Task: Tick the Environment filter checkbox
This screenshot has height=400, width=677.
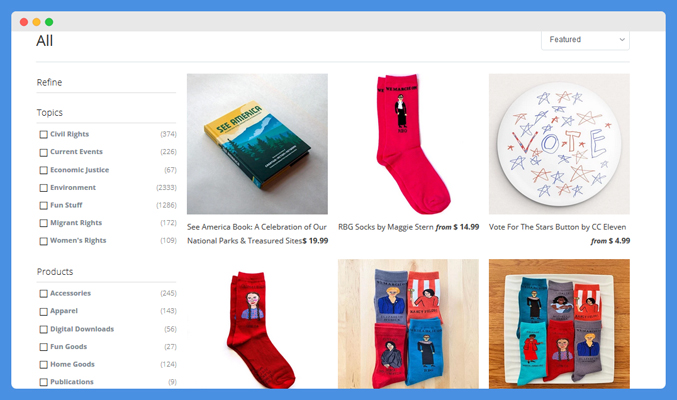Action: point(44,188)
